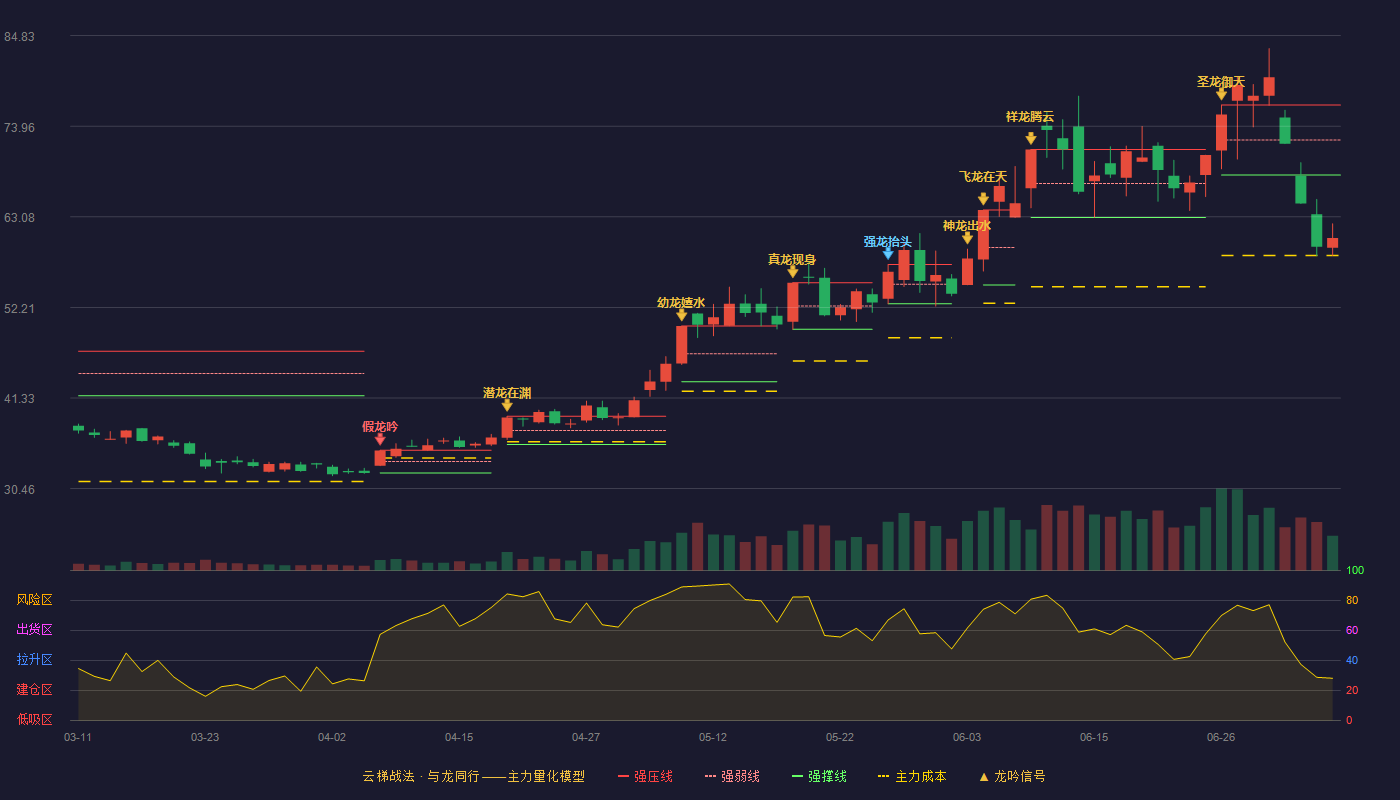The width and height of the screenshot is (1400, 800).
Task: Click the 风险区 zone label
Action: [x=34, y=600]
